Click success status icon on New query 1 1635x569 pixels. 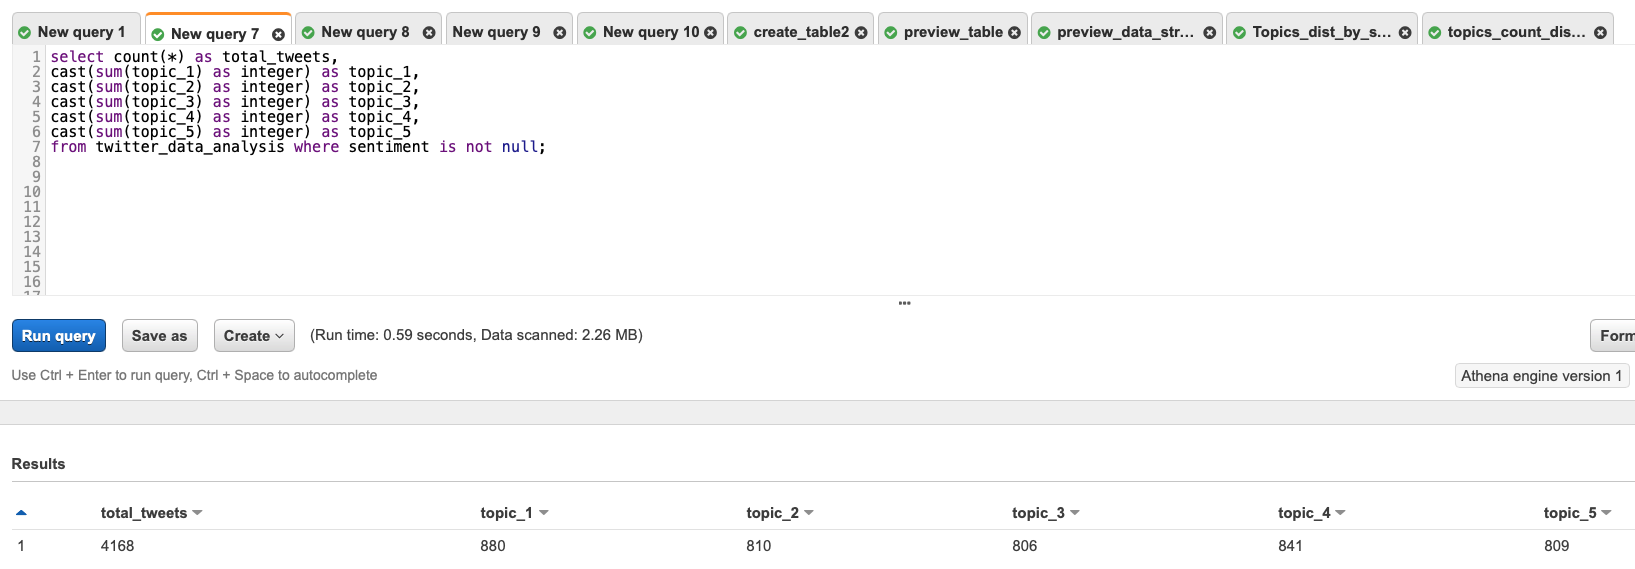[x=25, y=33]
